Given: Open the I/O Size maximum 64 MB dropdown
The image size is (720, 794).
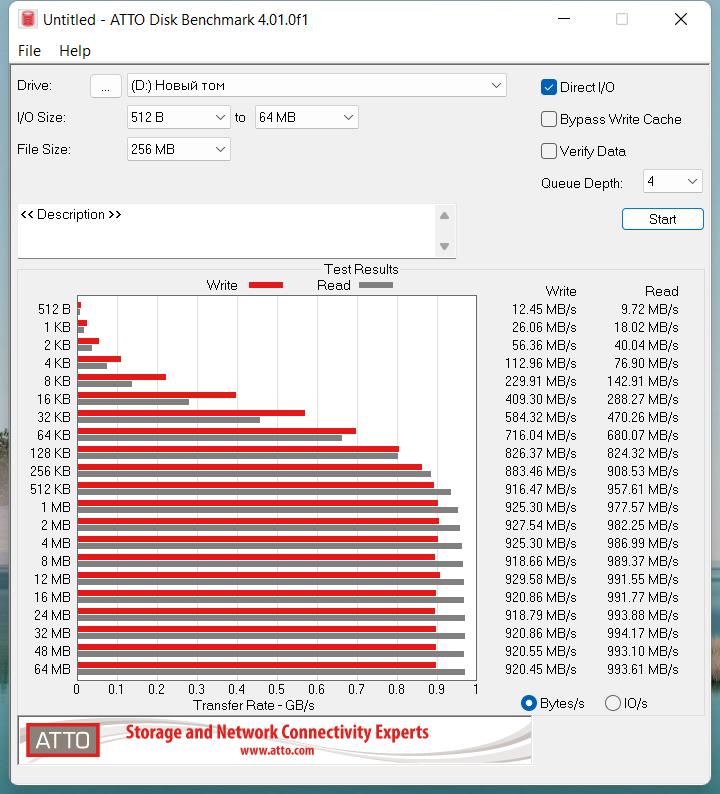Looking at the screenshot, I should coord(307,117).
